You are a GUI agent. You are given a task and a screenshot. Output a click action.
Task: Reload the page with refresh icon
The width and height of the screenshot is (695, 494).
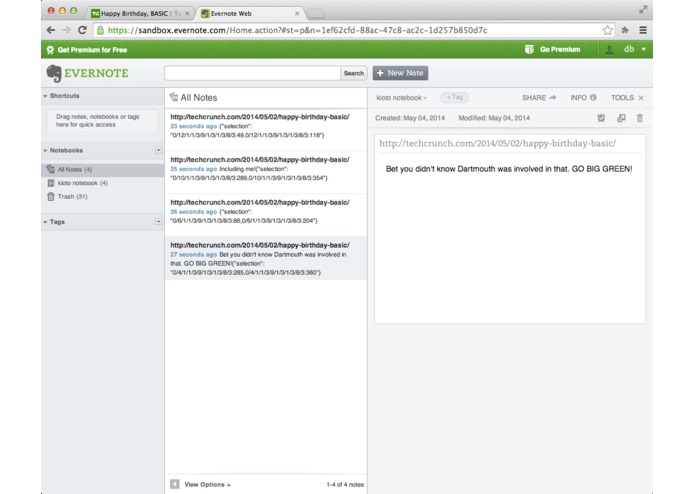point(82,30)
